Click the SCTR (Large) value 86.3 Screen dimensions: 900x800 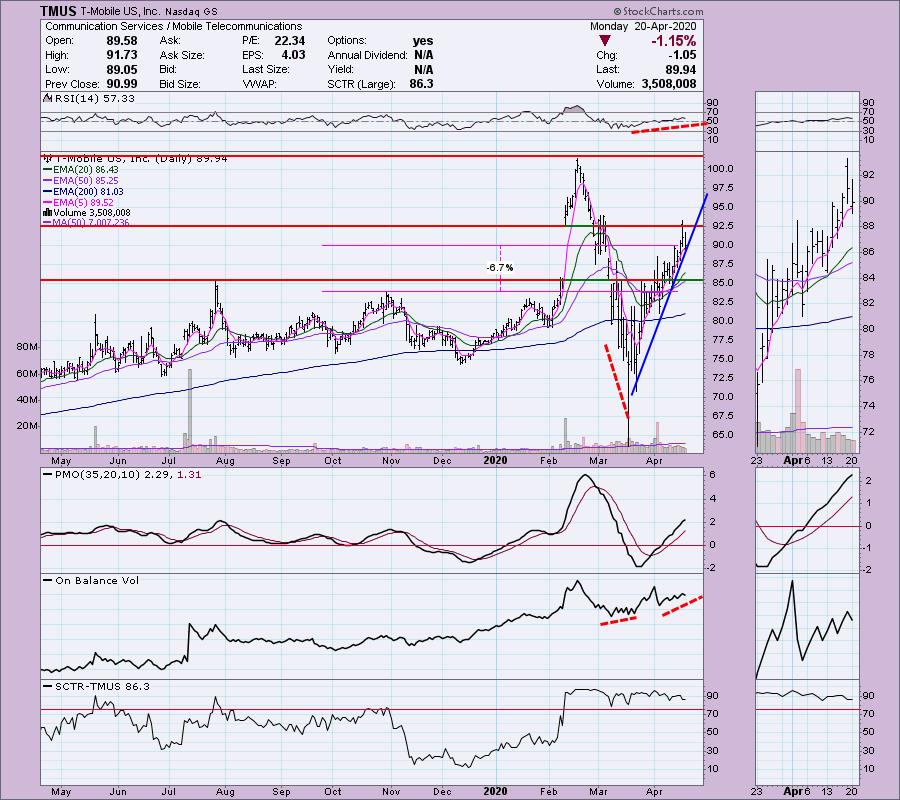click(x=422, y=84)
